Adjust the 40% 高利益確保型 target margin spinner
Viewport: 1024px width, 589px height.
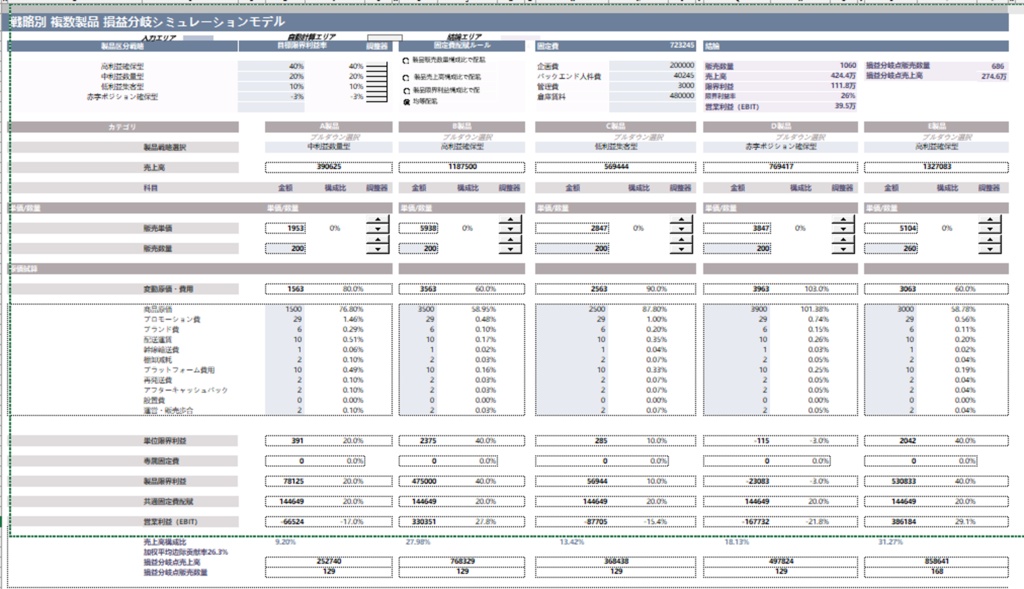point(376,67)
